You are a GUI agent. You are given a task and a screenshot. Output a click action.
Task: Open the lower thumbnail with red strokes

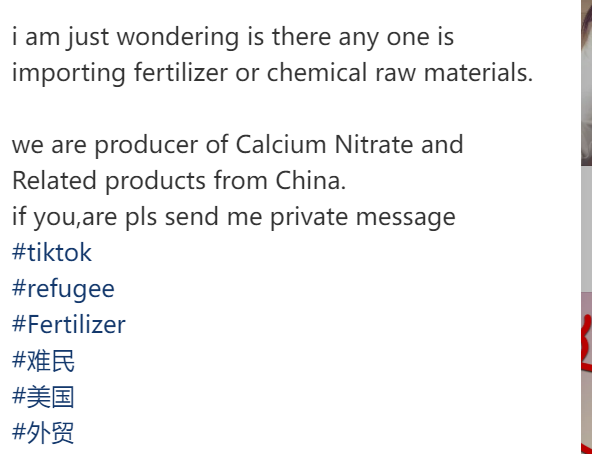586,373
